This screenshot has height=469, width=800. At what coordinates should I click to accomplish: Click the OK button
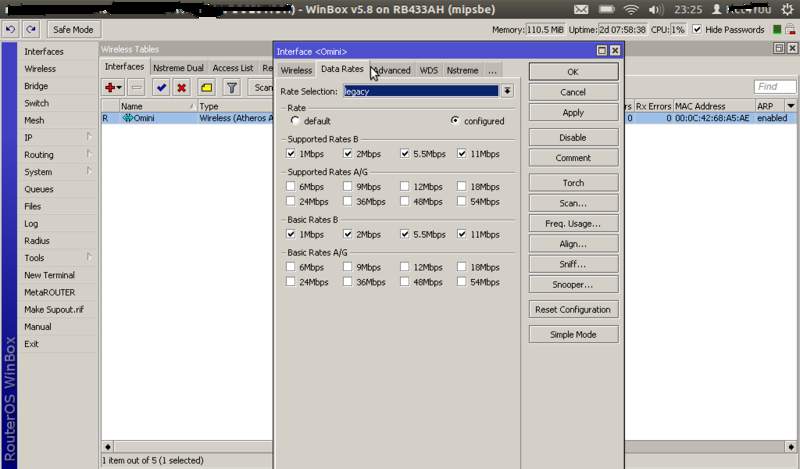573,72
